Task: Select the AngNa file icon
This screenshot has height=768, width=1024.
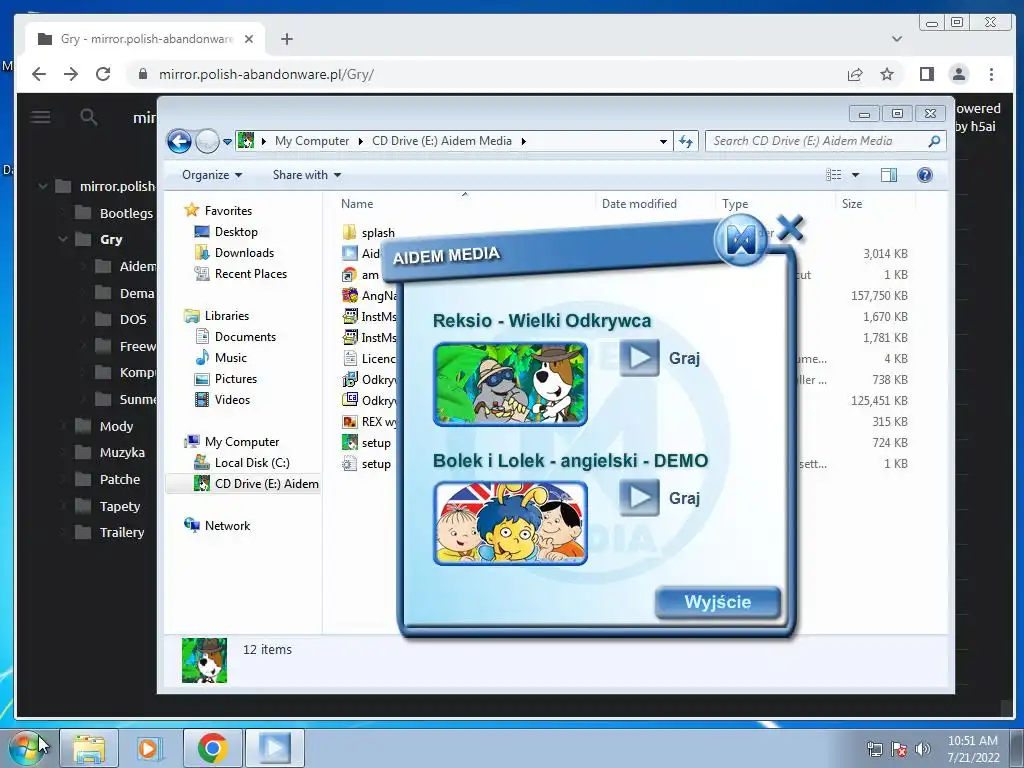Action: tap(350, 295)
